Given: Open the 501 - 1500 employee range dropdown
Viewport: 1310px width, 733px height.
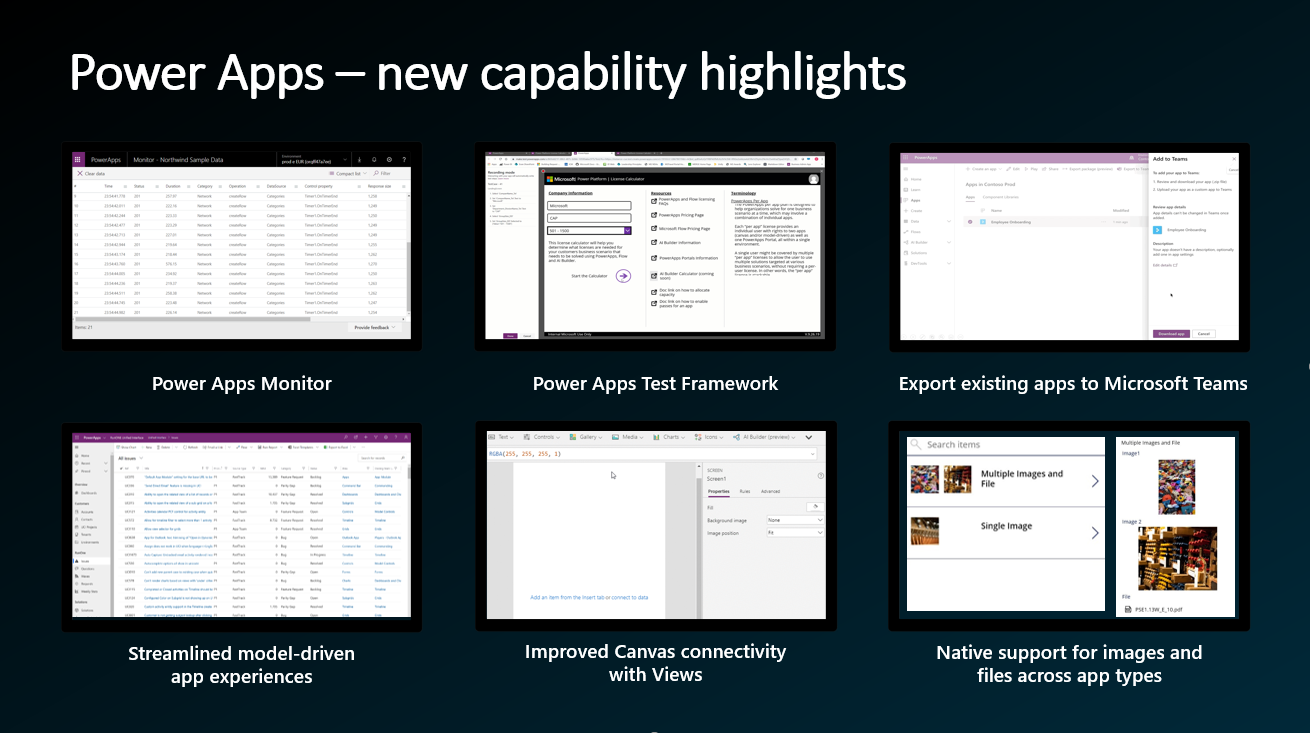Looking at the screenshot, I should coord(589,230).
